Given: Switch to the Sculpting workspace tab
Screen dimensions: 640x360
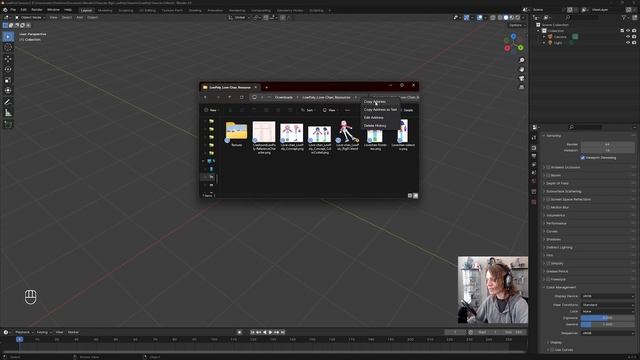Looking at the screenshot, I should click(126, 10).
